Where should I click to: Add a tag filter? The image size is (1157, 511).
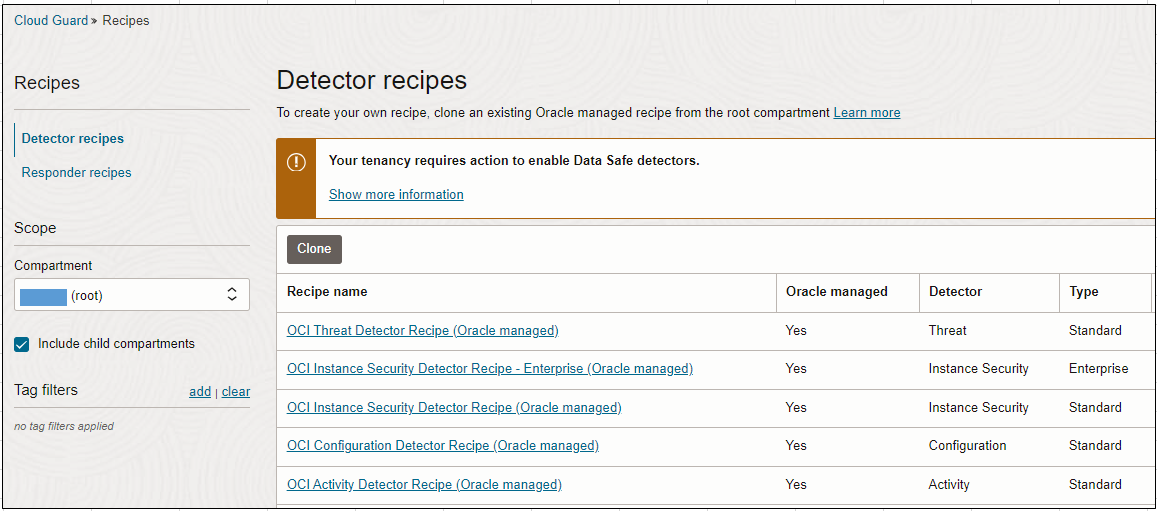(x=200, y=392)
